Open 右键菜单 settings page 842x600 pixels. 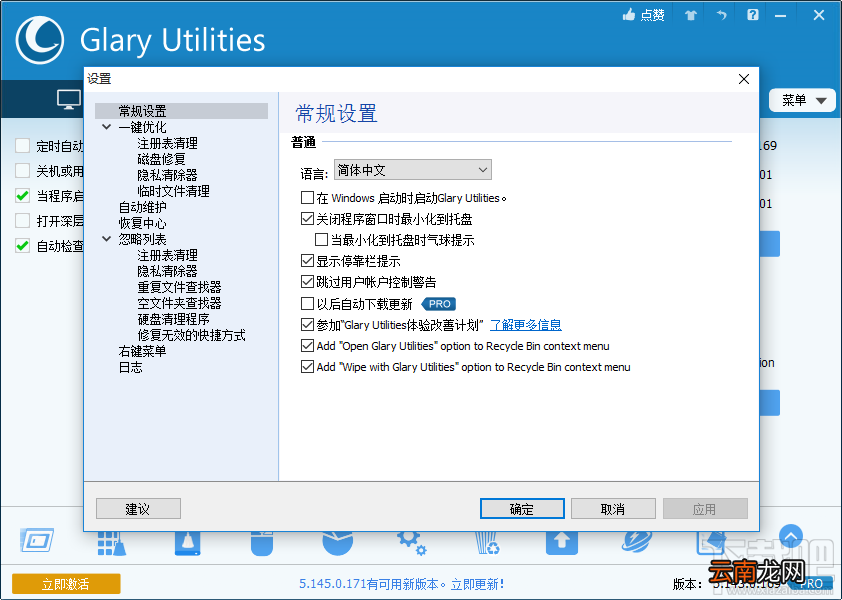[x=143, y=351]
